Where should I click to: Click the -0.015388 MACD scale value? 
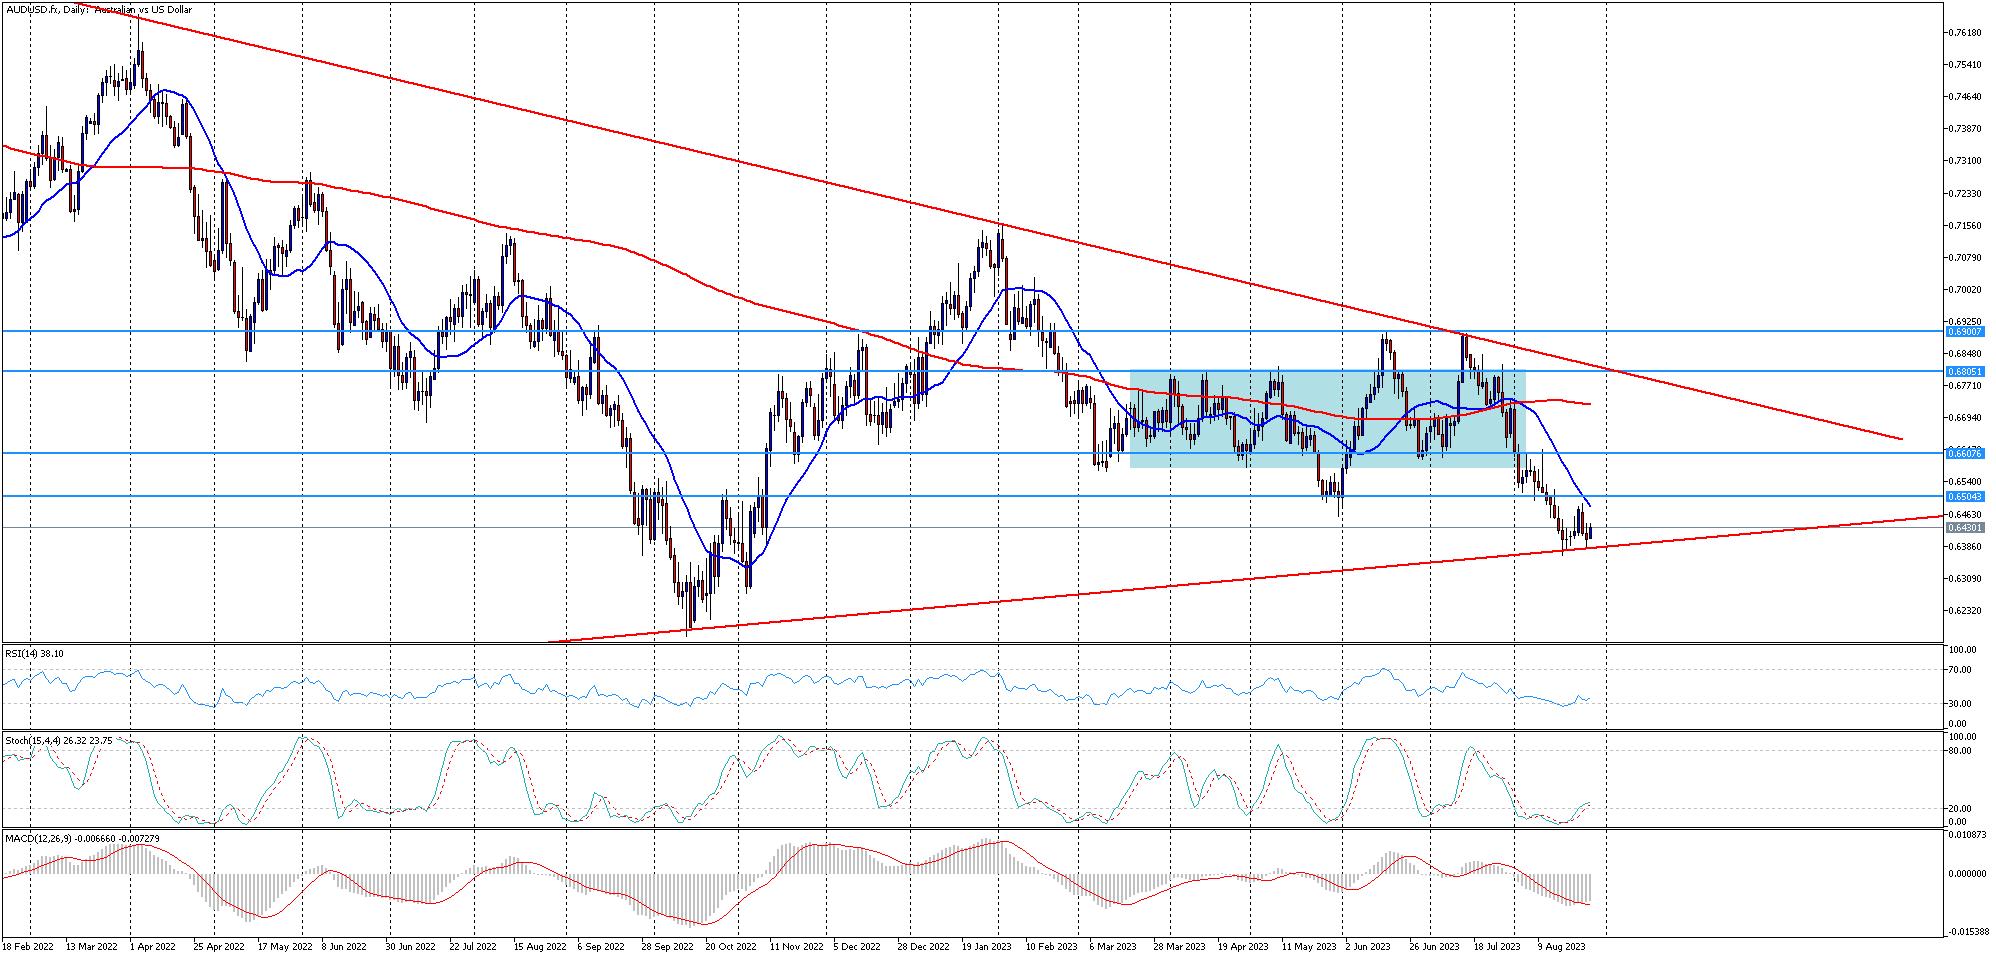point(1968,932)
